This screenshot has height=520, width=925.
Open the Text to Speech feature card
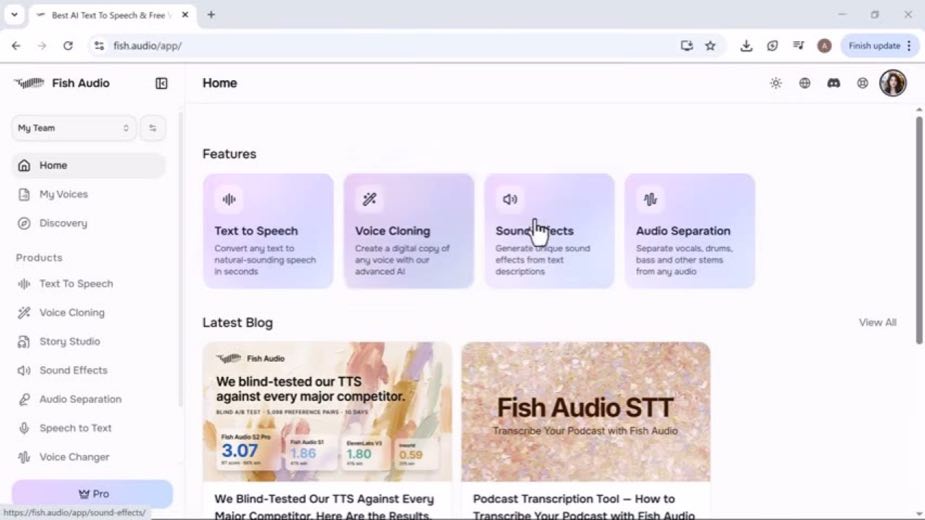pyautogui.click(x=268, y=231)
